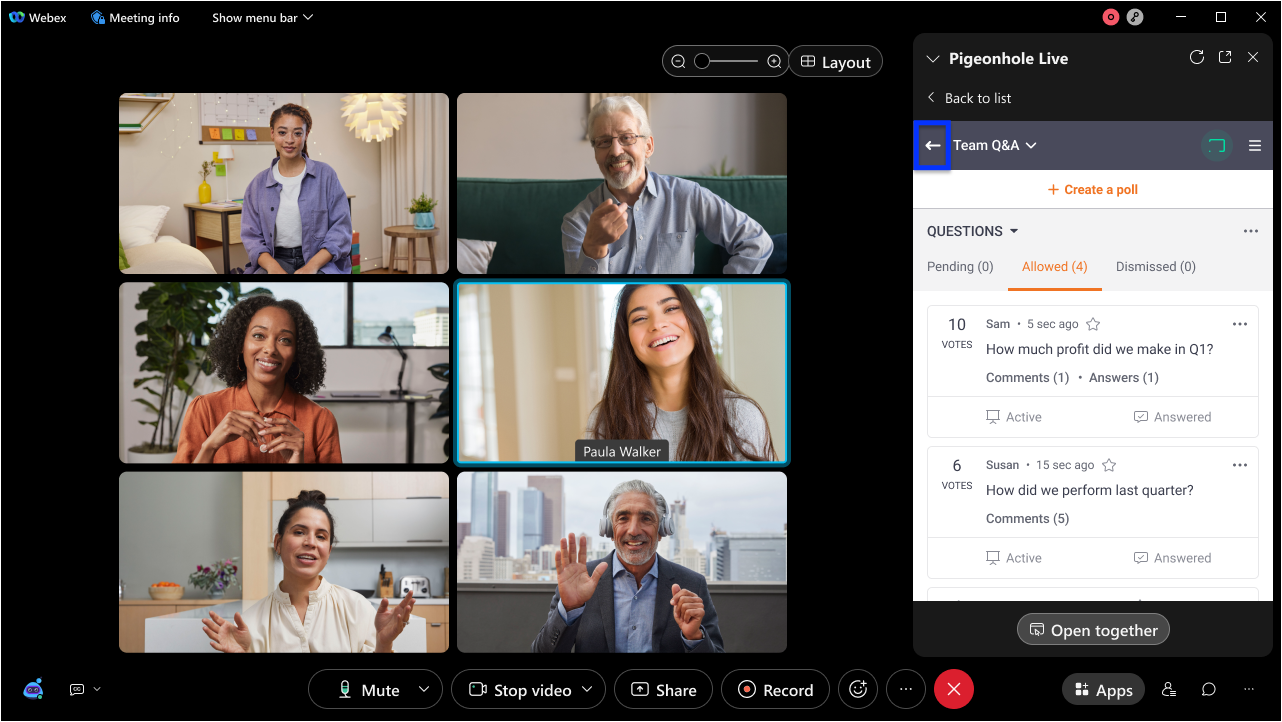Screen dimensions: 1282x722
Task: Expand the Show menu bar dropdown
Action: [262, 18]
